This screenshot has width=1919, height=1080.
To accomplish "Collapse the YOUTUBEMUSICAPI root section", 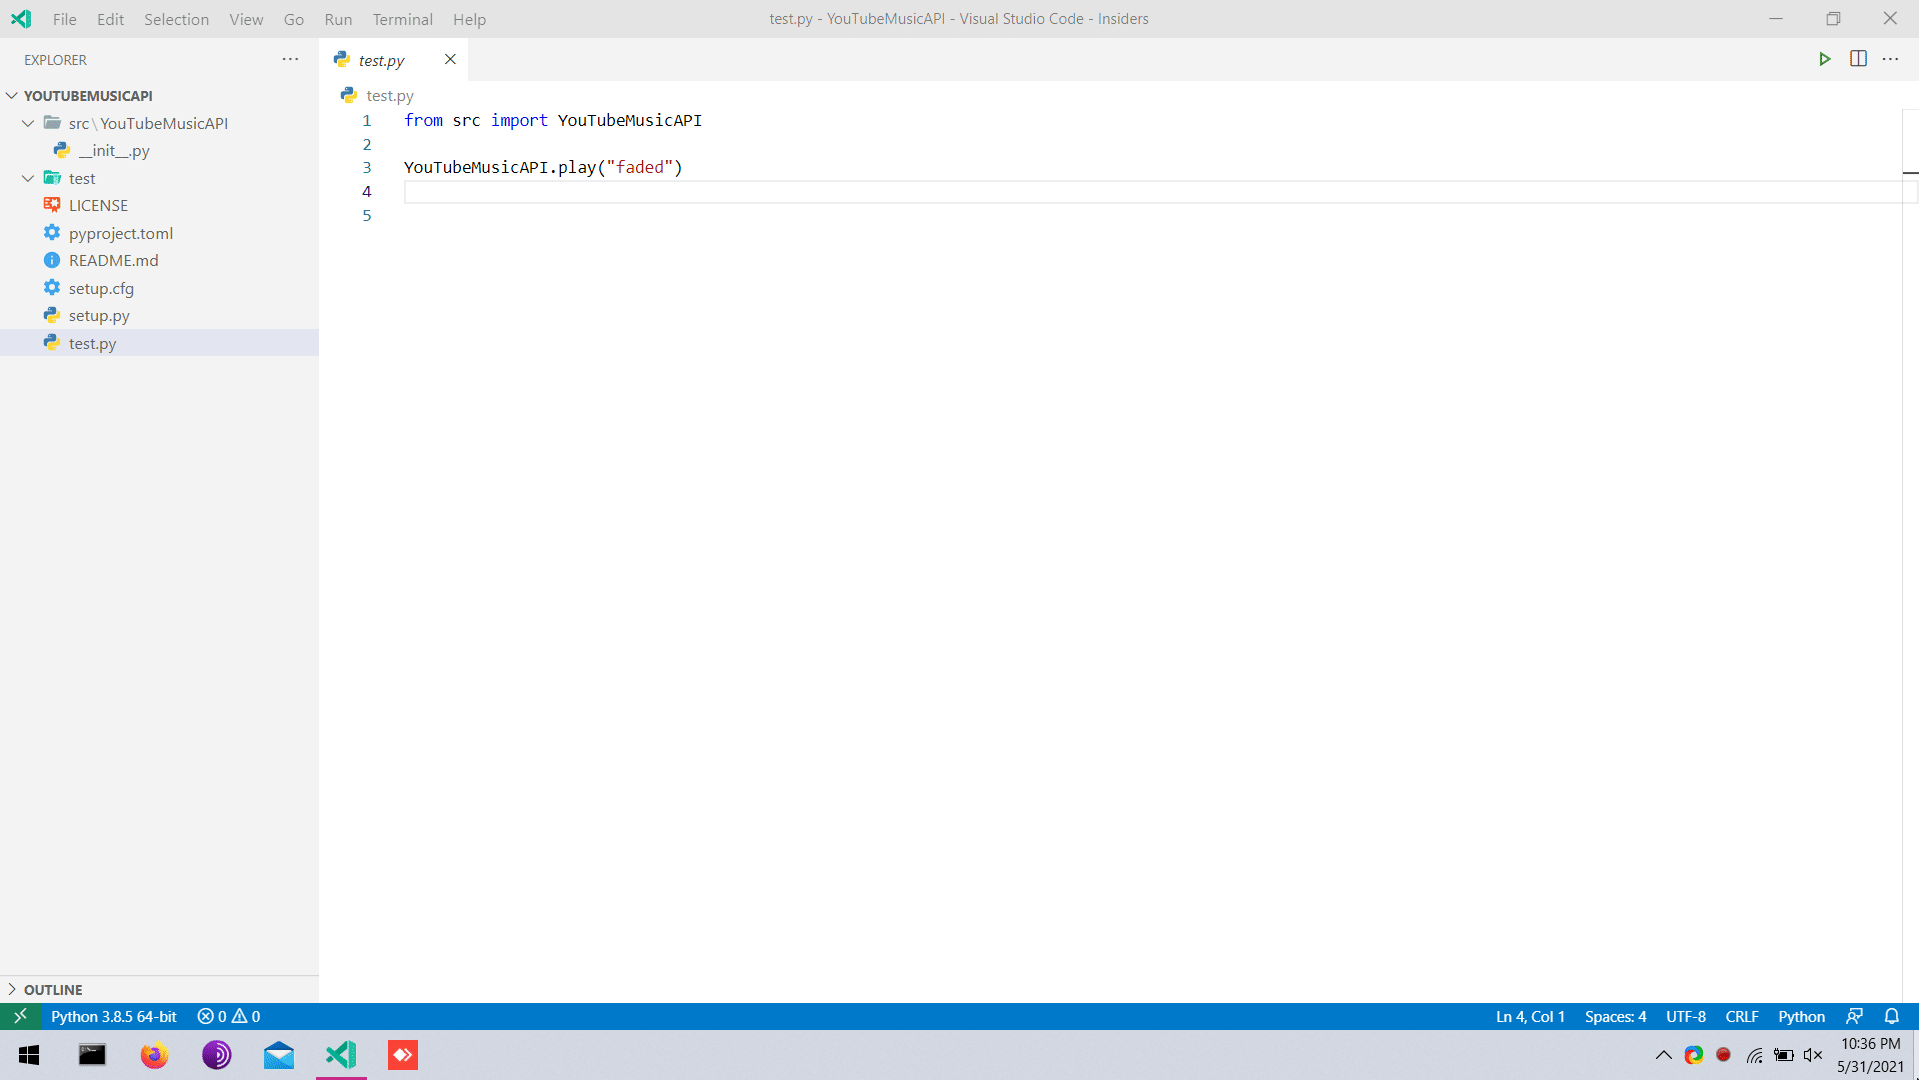I will 12,96.
